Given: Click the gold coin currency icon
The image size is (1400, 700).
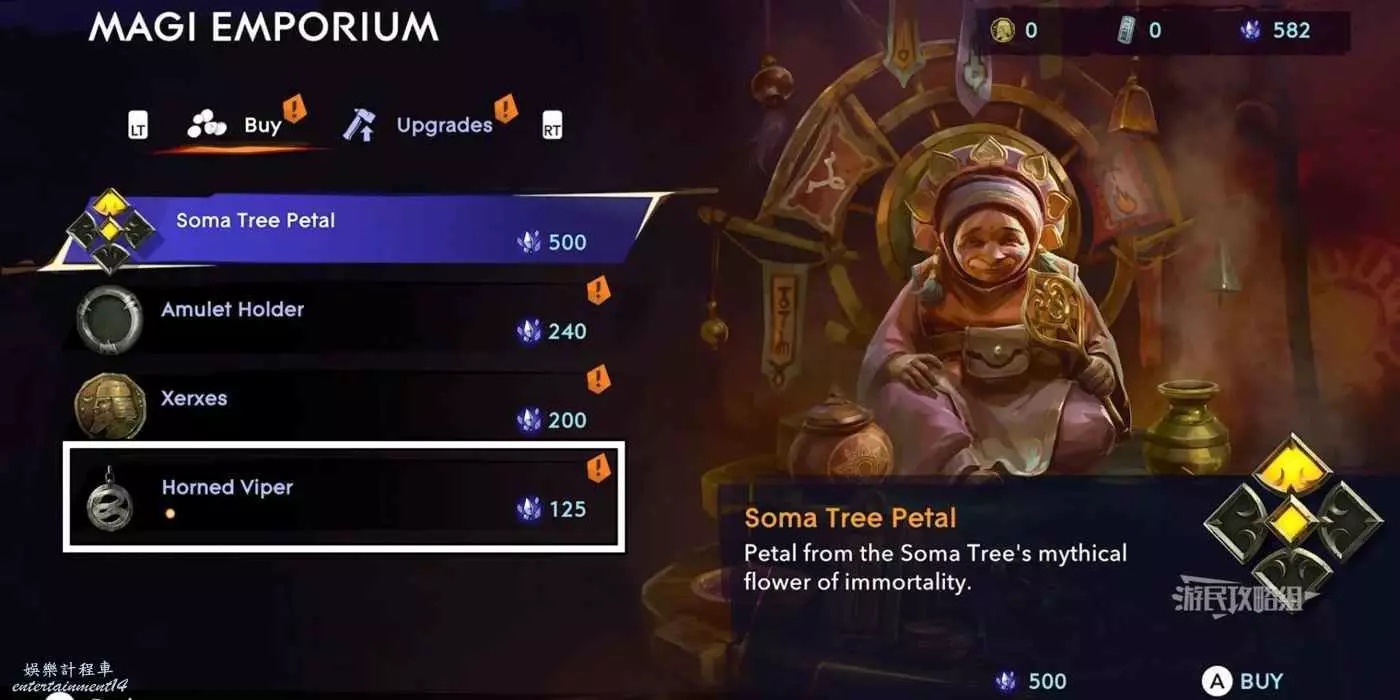Looking at the screenshot, I should (x=1002, y=30).
